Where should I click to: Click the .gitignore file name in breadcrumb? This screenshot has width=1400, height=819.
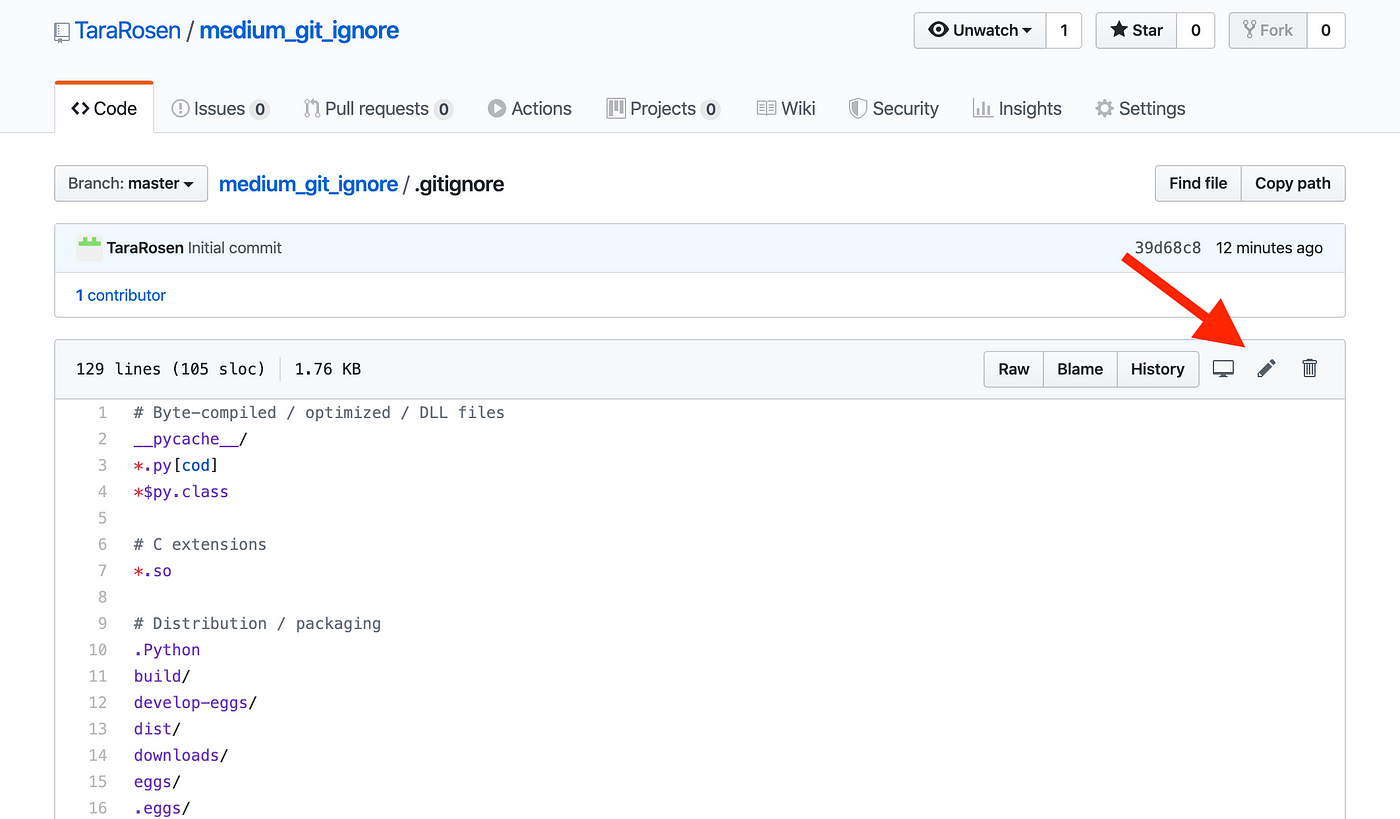(x=459, y=184)
